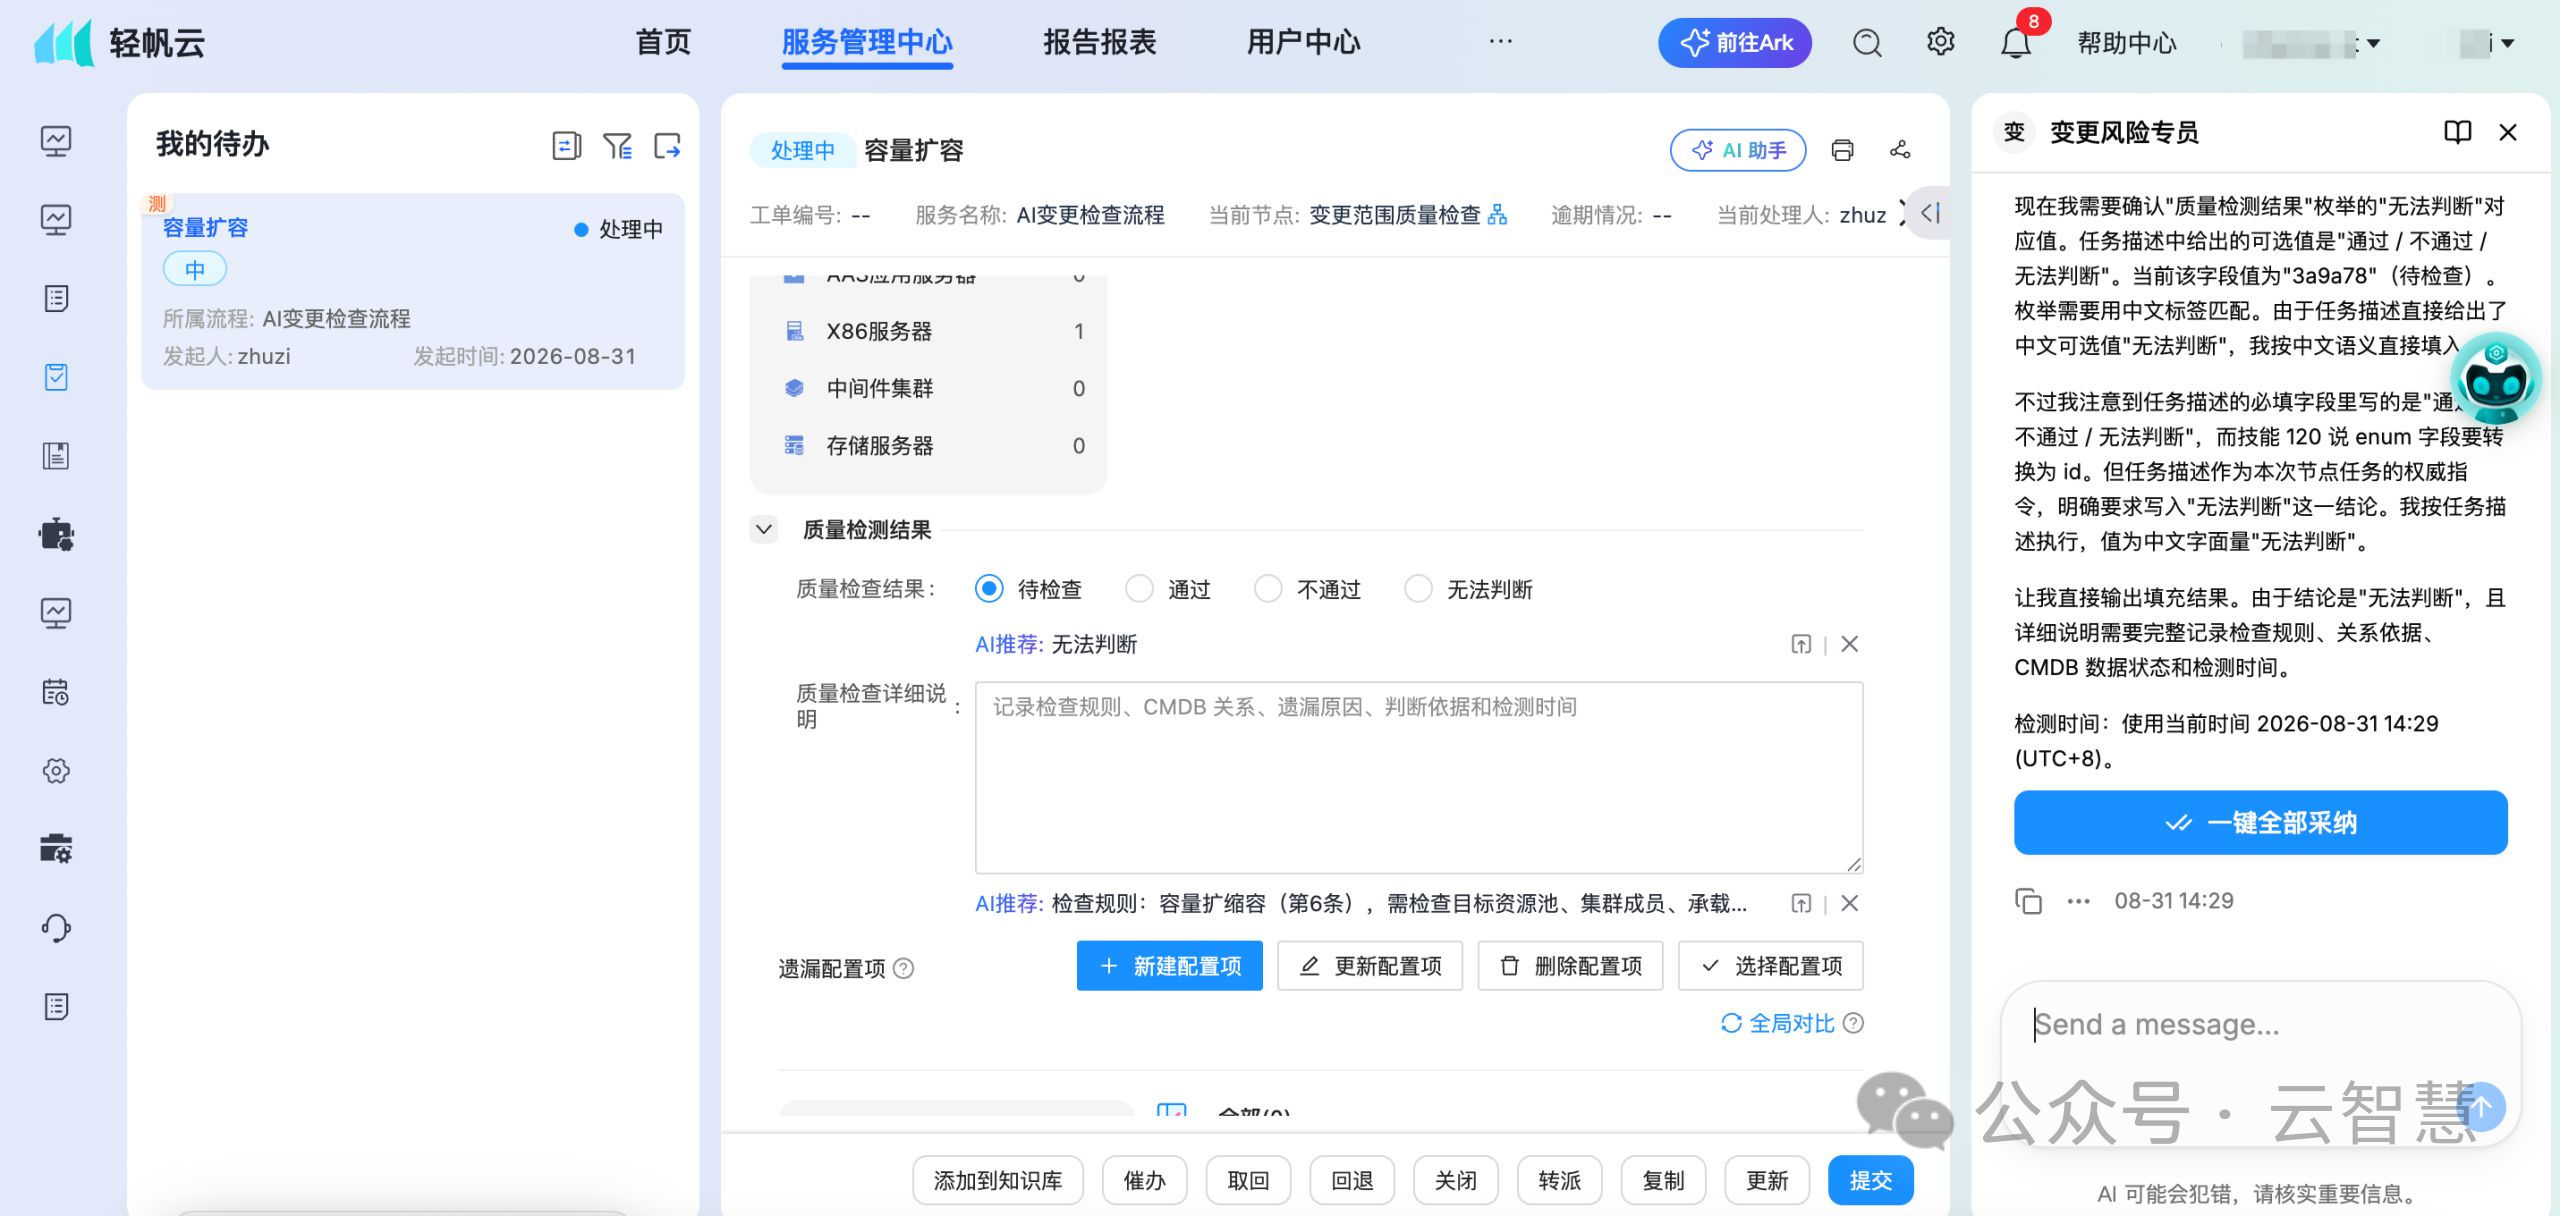This screenshot has width=2560, height=1216.
Task: Open the search magnifier icon
Action: pyautogui.click(x=1867, y=43)
